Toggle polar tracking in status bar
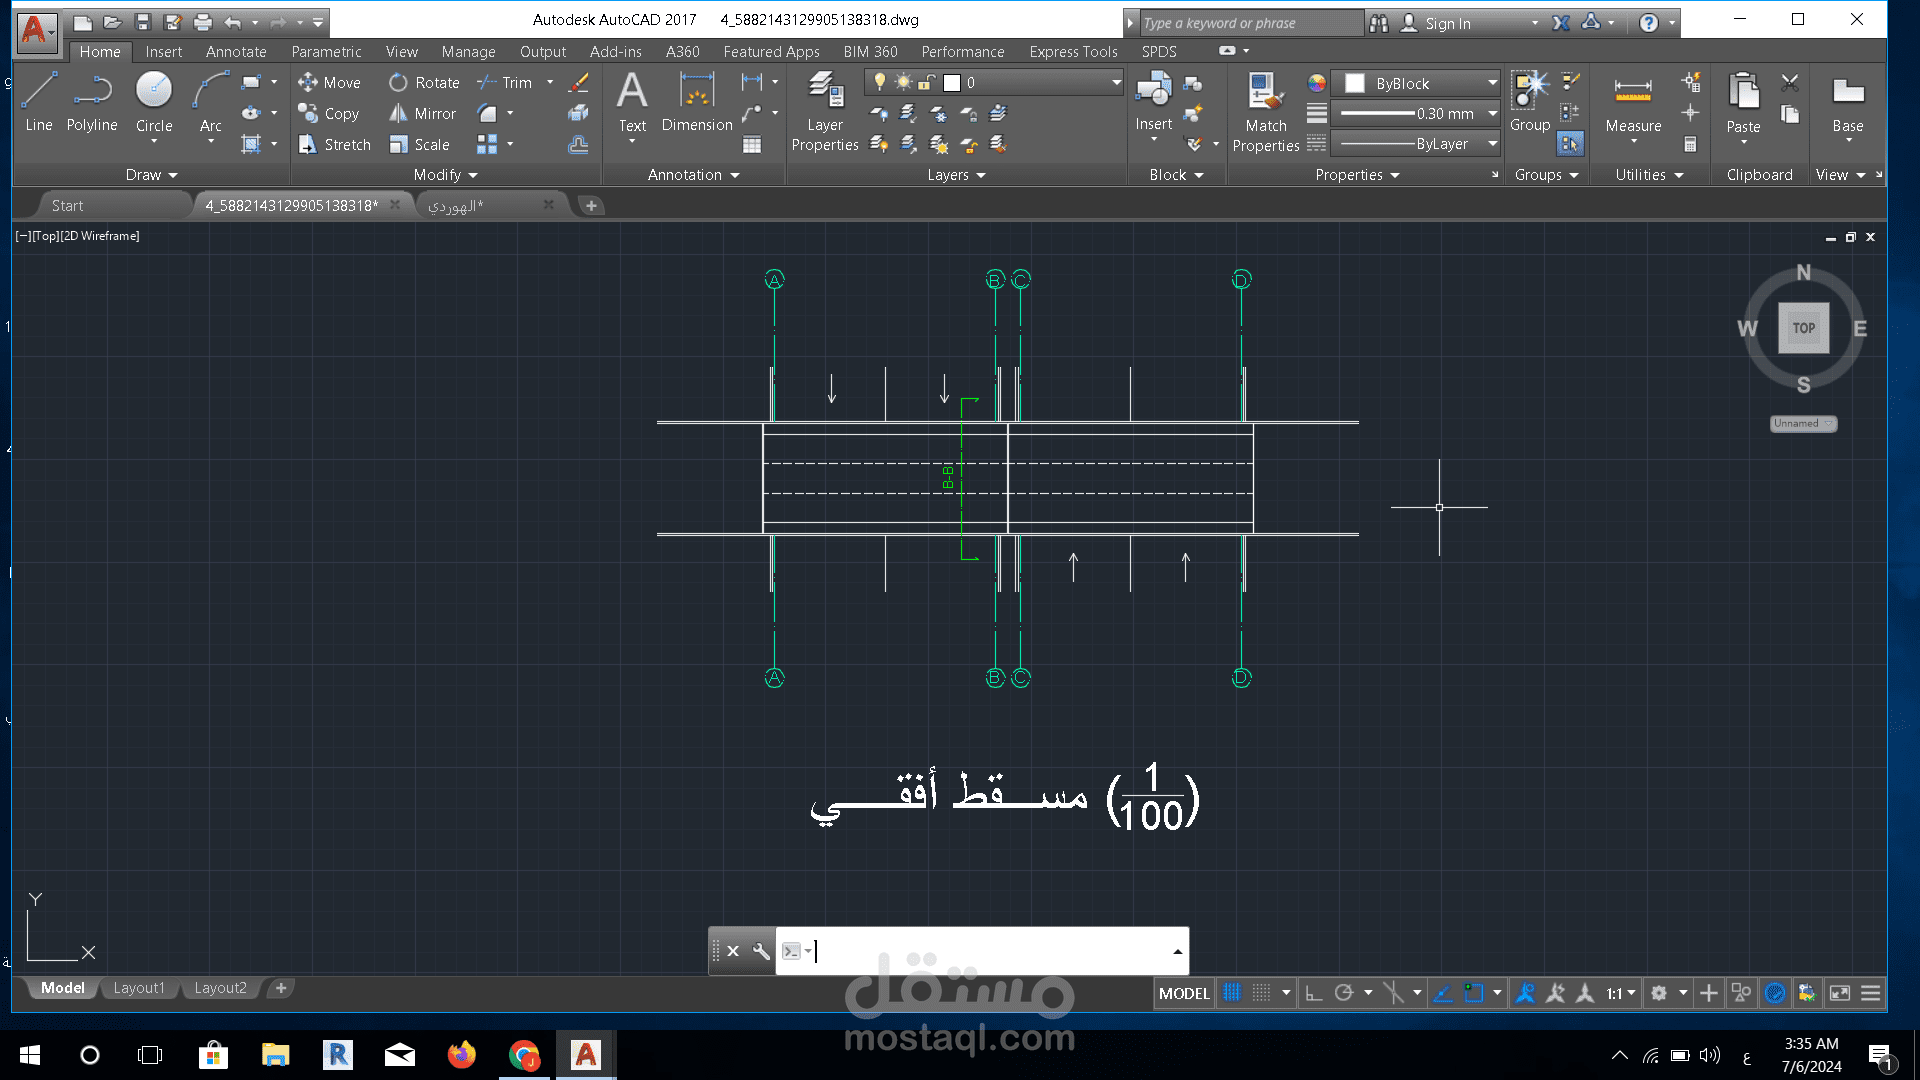This screenshot has height=1080, width=1920. [1344, 993]
